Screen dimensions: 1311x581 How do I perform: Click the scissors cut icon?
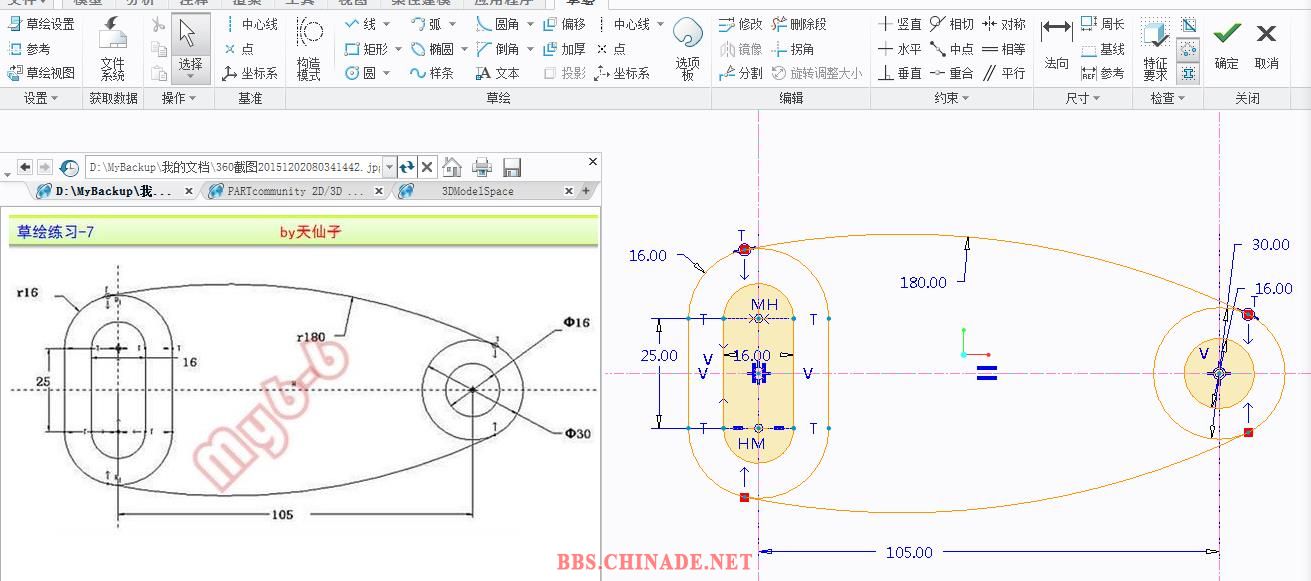158,24
